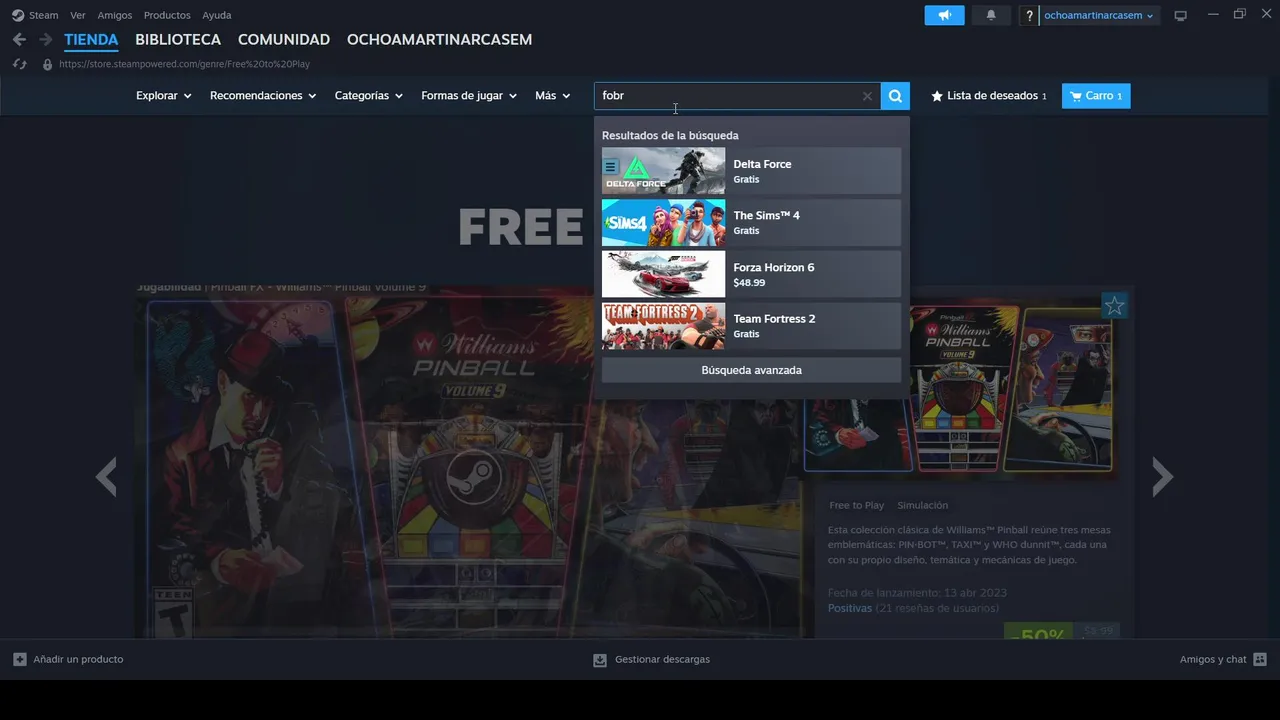Open Búsqueda avanzada
The width and height of the screenshot is (1280, 720).
pyautogui.click(x=751, y=370)
